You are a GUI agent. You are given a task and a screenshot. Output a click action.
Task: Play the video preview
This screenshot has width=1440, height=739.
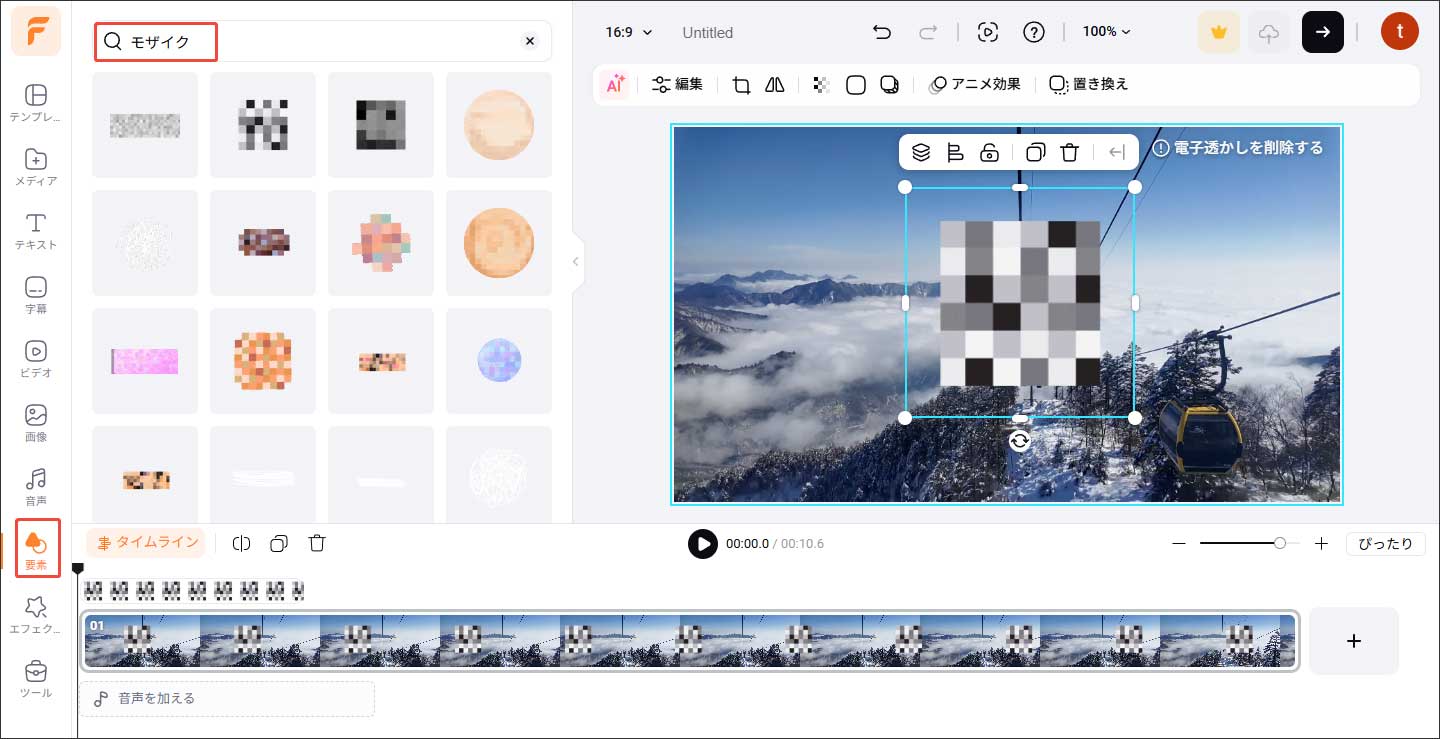(703, 544)
